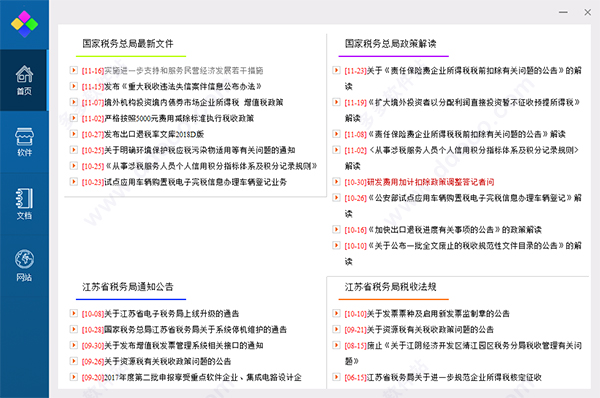The width and height of the screenshot is (600, 398).
Task: Open 发布《重大税收违法失信案件信息公布办法》 link
Action: pos(171,86)
